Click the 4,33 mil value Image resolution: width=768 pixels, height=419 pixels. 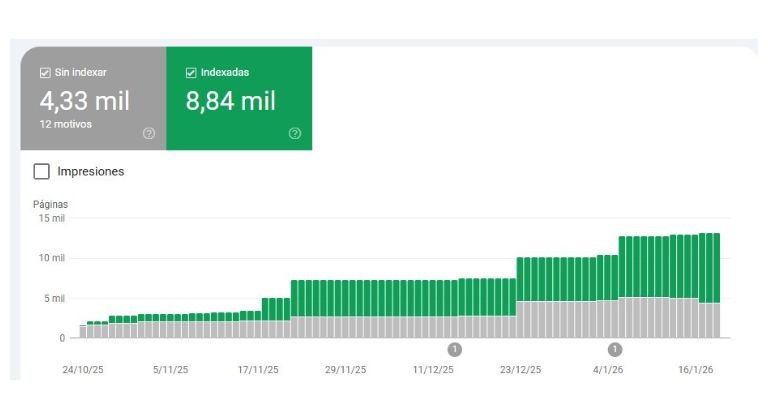[84, 101]
